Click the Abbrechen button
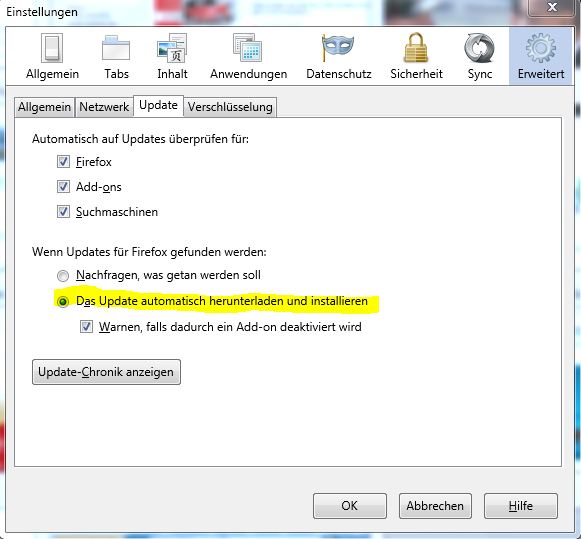 (435, 506)
